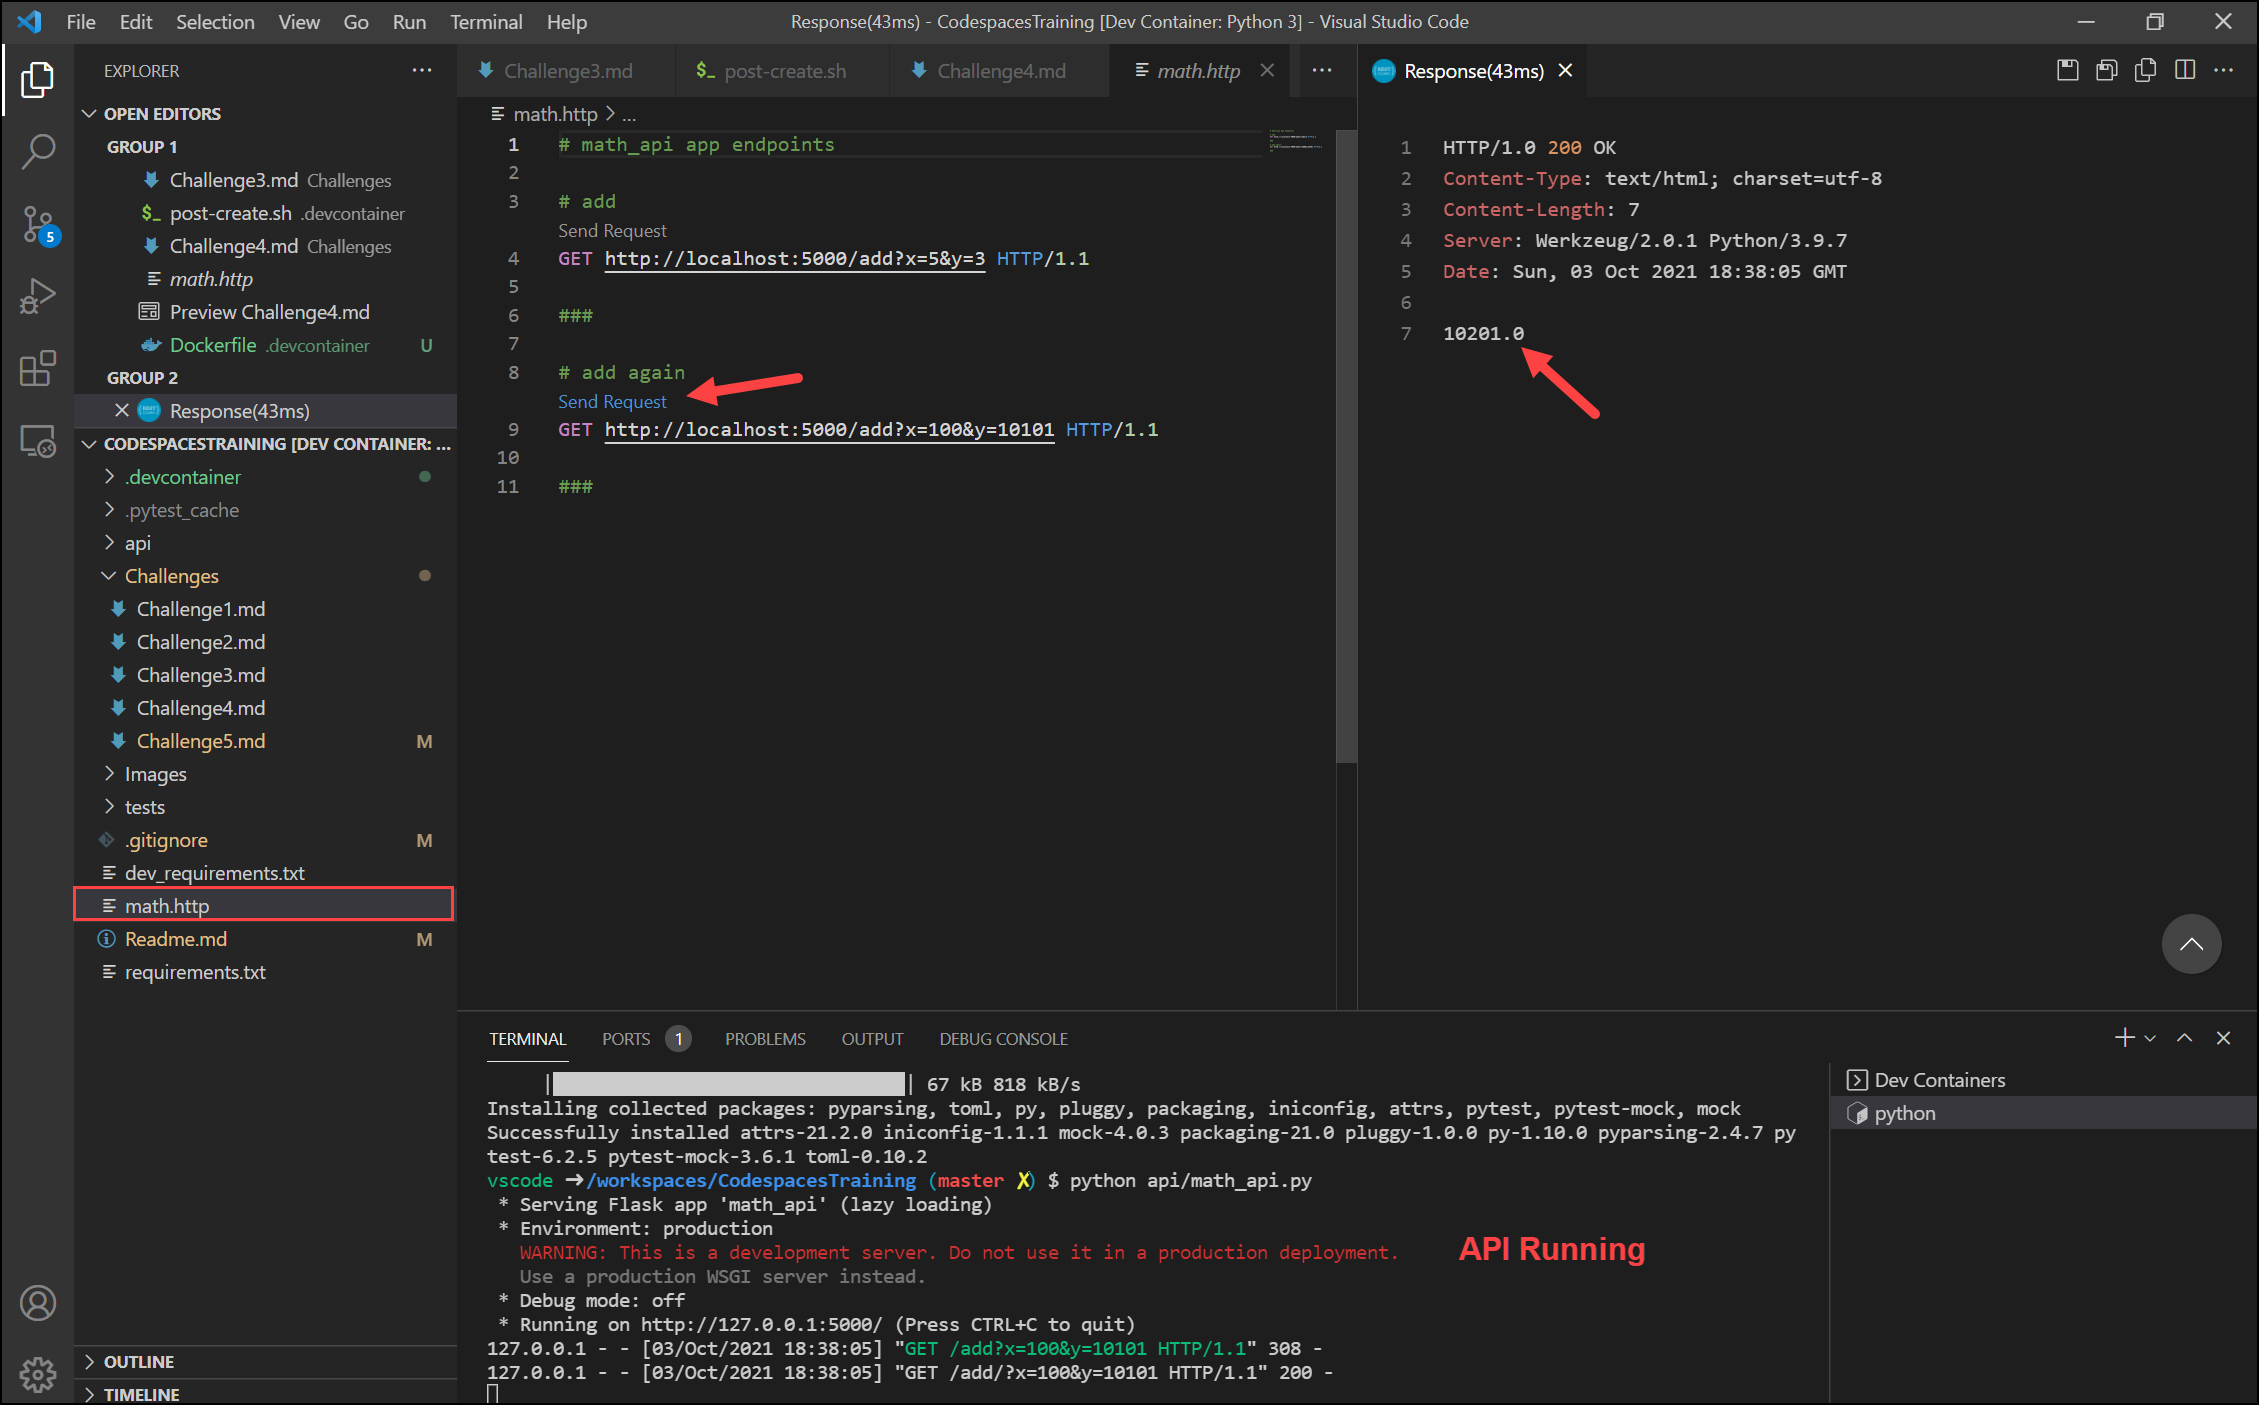Maximize the terminal panel size

tap(2185, 1038)
